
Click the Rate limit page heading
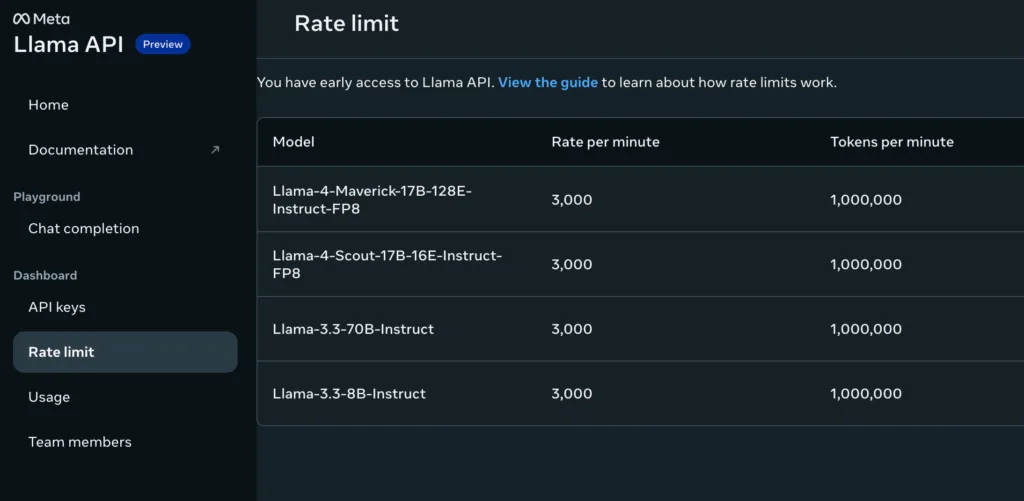[x=346, y=24]
